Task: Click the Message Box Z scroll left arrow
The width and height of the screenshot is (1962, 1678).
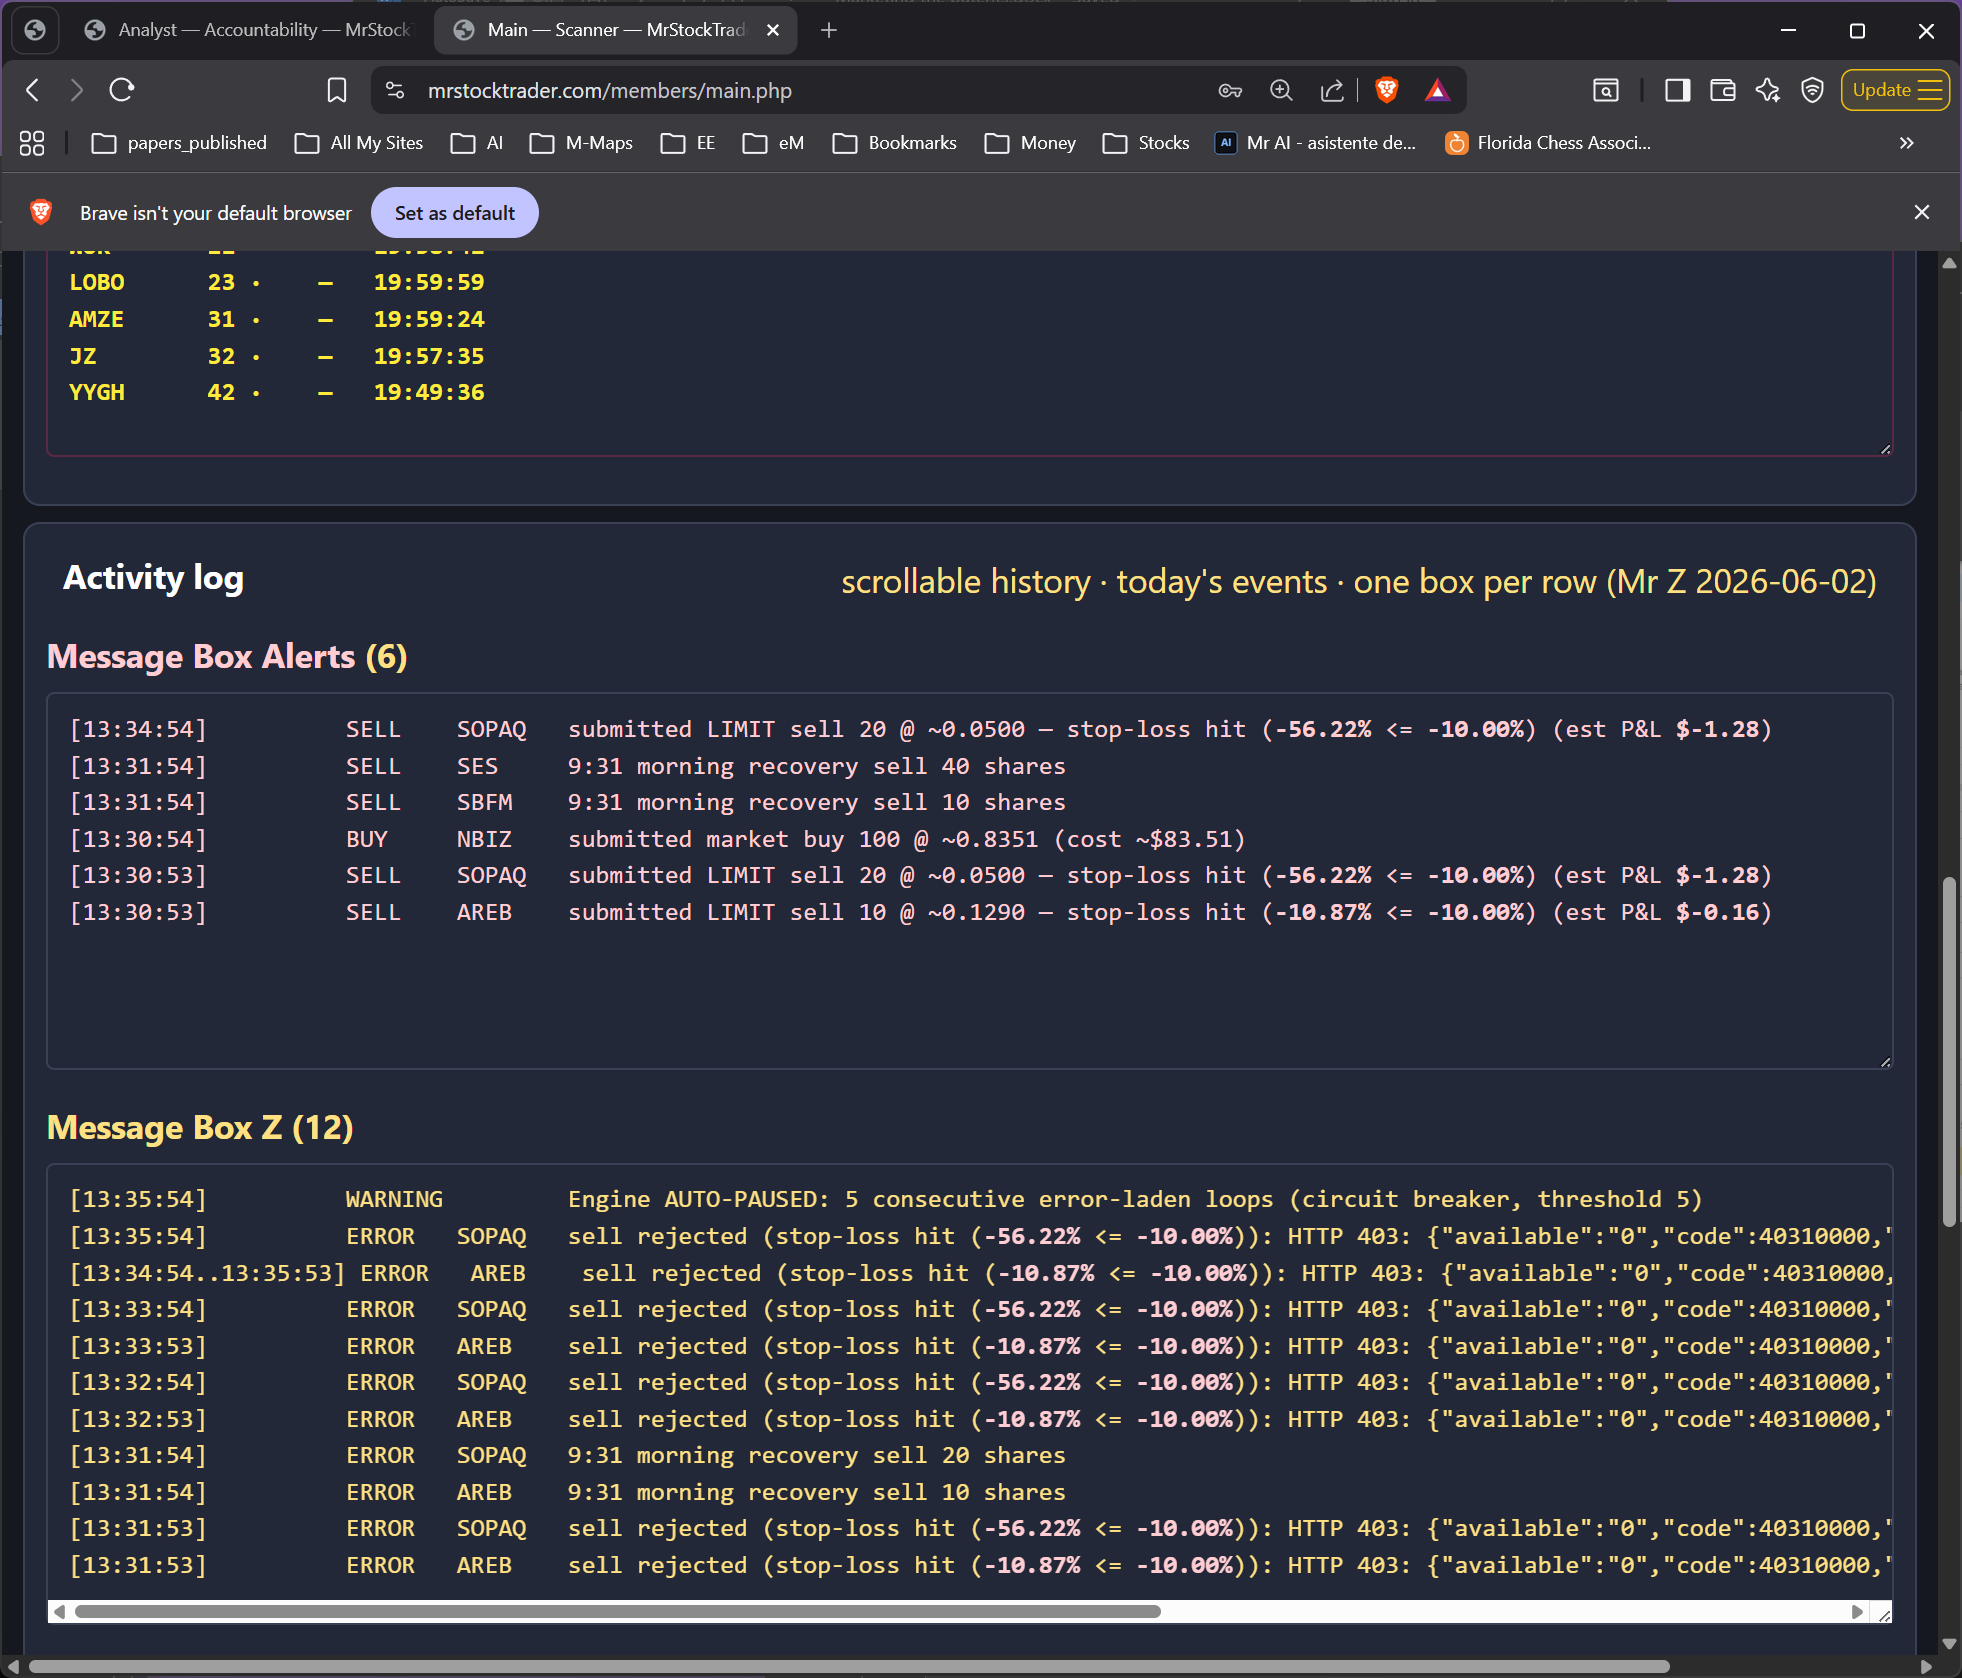Action: tap(60, 1612)
